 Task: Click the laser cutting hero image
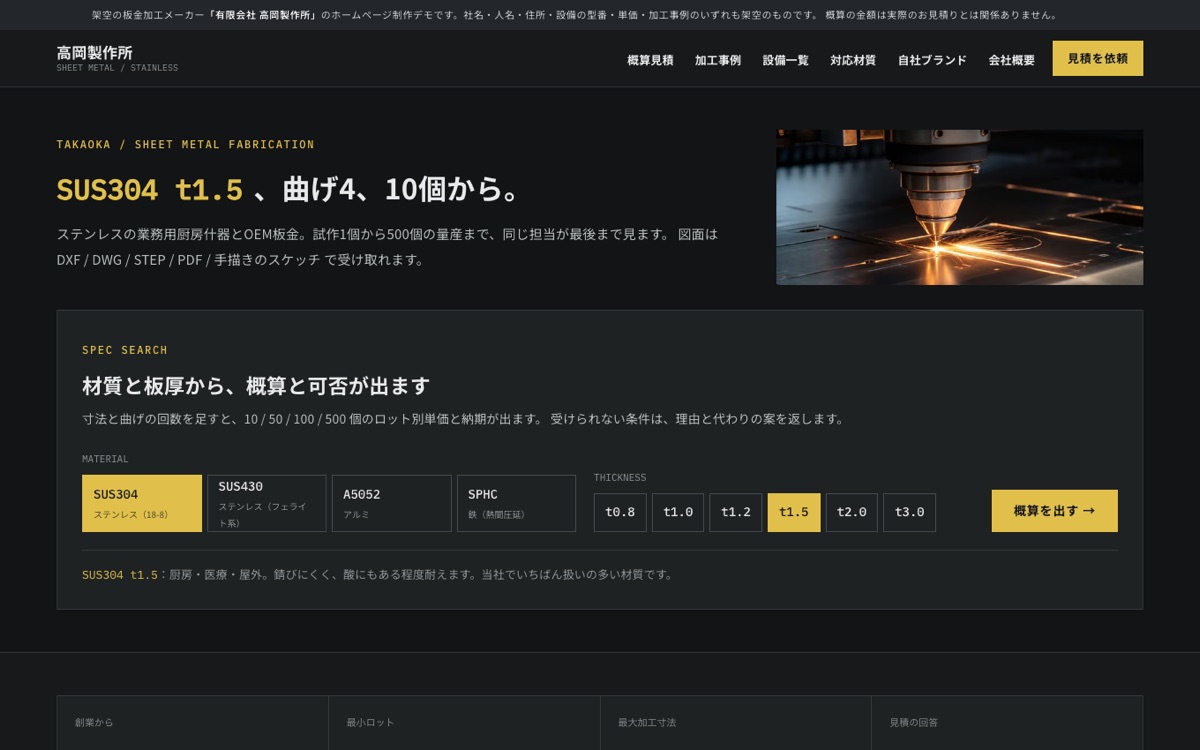[x=960, y=207]
